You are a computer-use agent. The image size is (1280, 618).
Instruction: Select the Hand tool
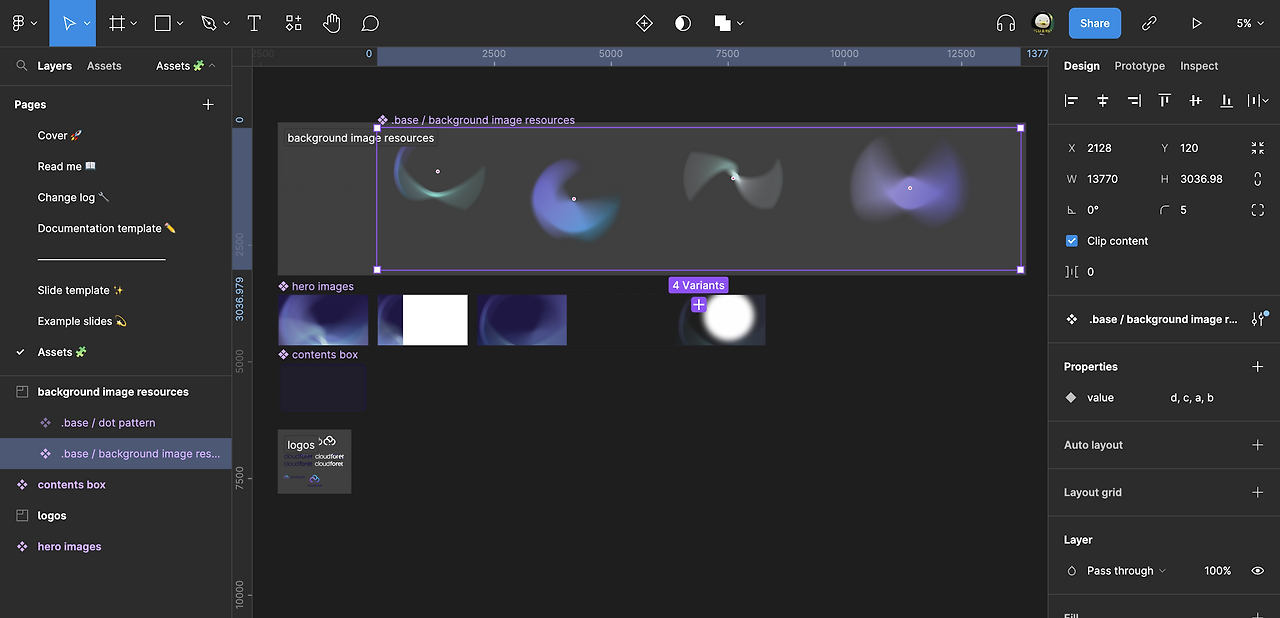click(x=332, y=23)
